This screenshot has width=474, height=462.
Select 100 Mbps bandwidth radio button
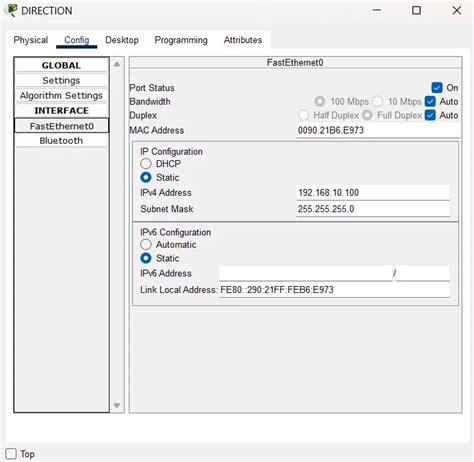point(320,101)
